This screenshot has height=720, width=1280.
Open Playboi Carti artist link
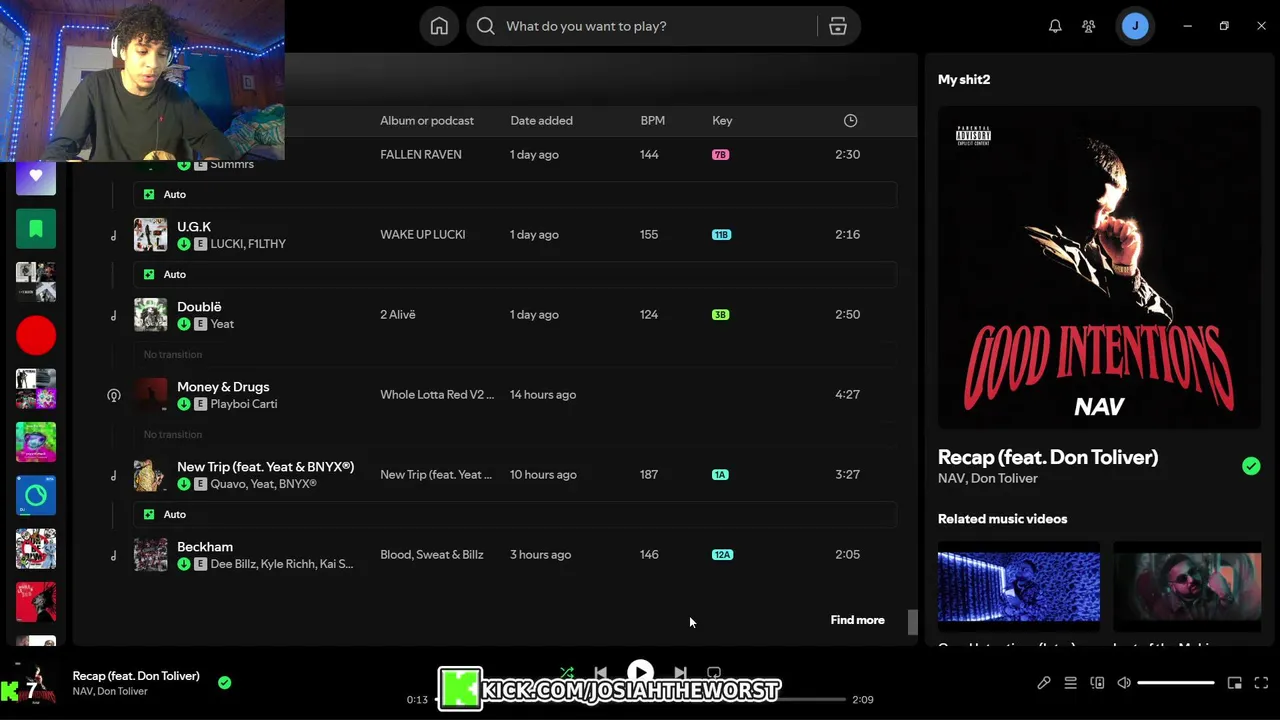(x=244, y=404)
